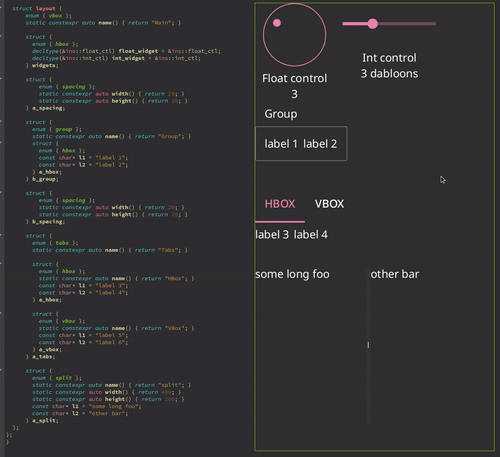Click the code line returning "split"
This screenshot has width=500, height=457.
point(111,385)
